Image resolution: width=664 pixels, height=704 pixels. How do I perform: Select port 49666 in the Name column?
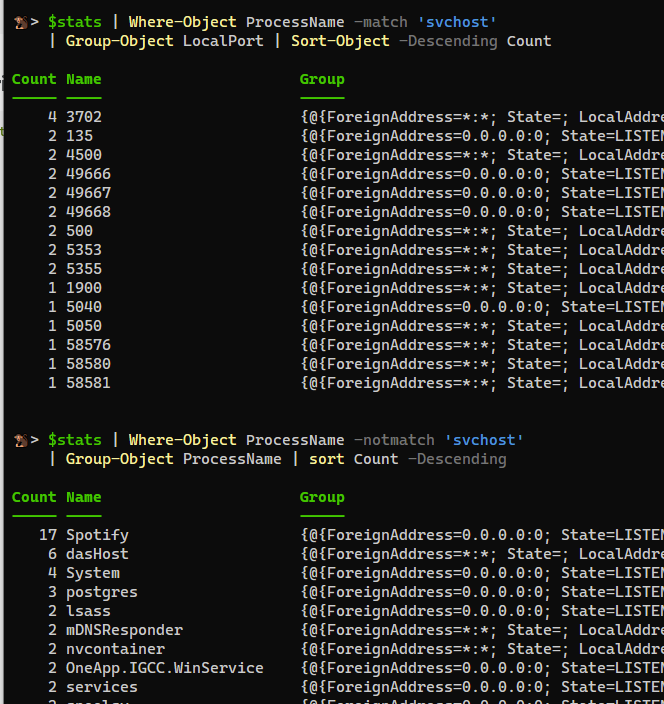pyautogui.click(x=88, y=174)
